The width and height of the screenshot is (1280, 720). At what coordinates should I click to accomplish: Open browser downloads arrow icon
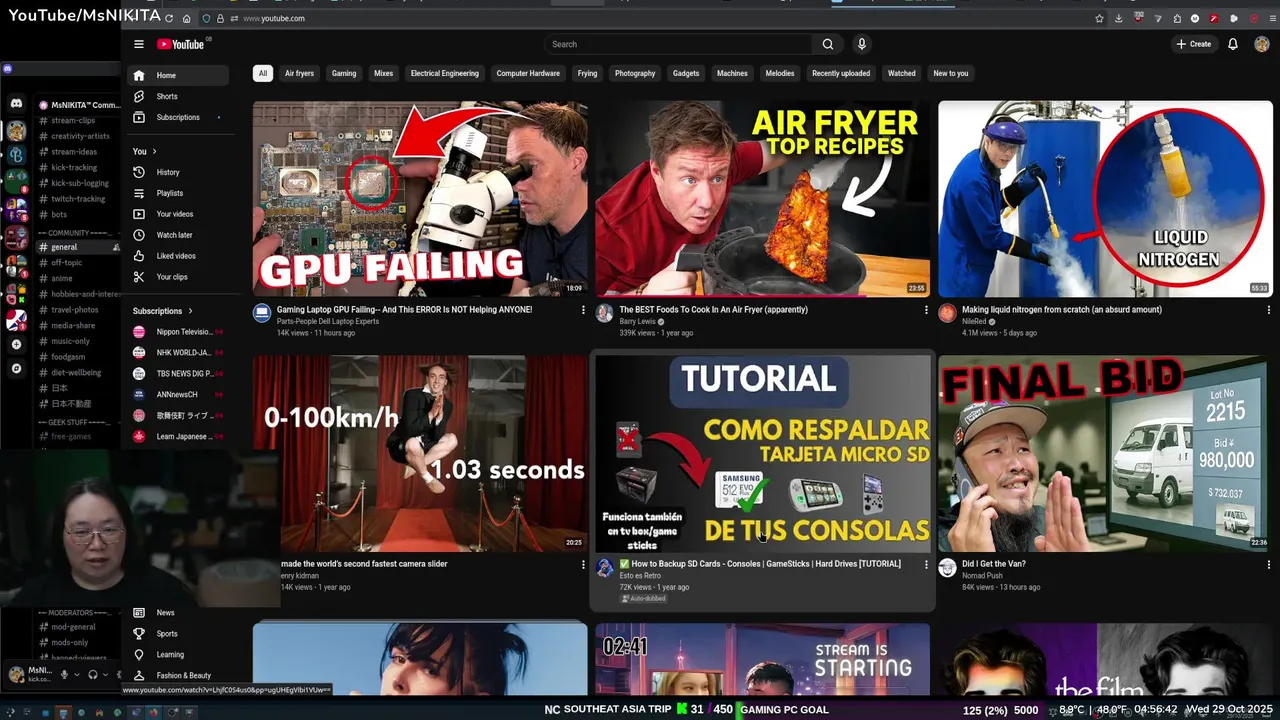[x=1118, y=18]
